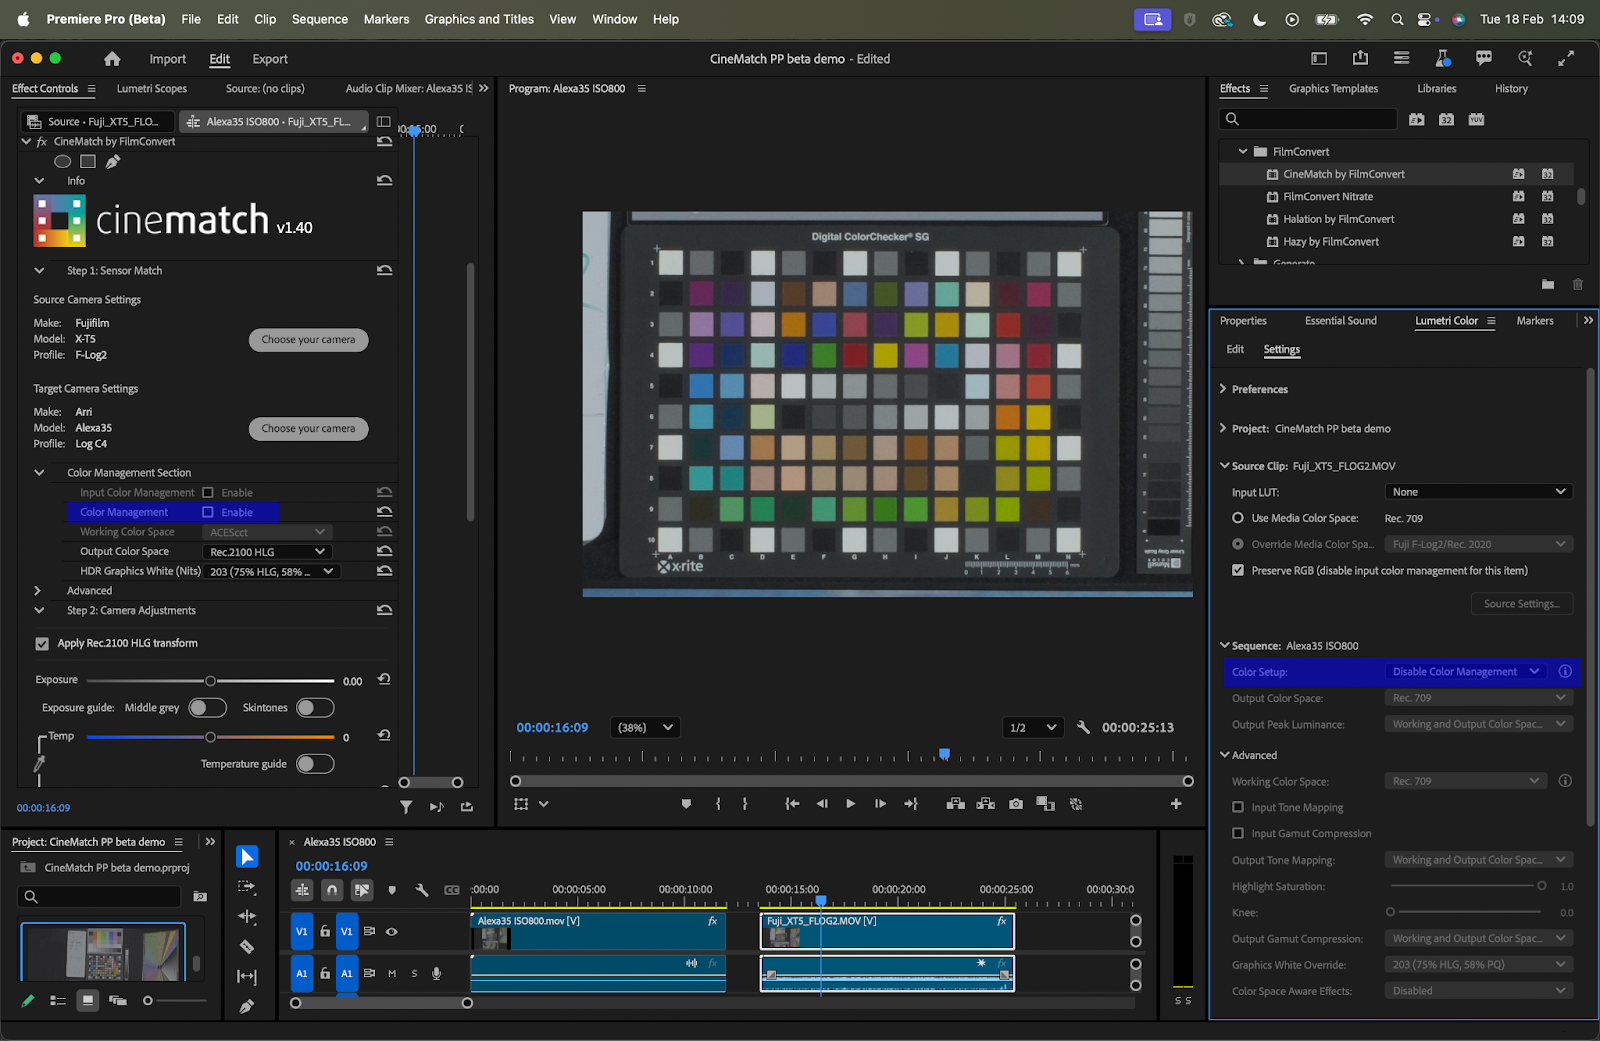Toggle the Skintones exposure guide switch
The width and height of the screenshot is (1600, 1041).
[x=314, y=708]
